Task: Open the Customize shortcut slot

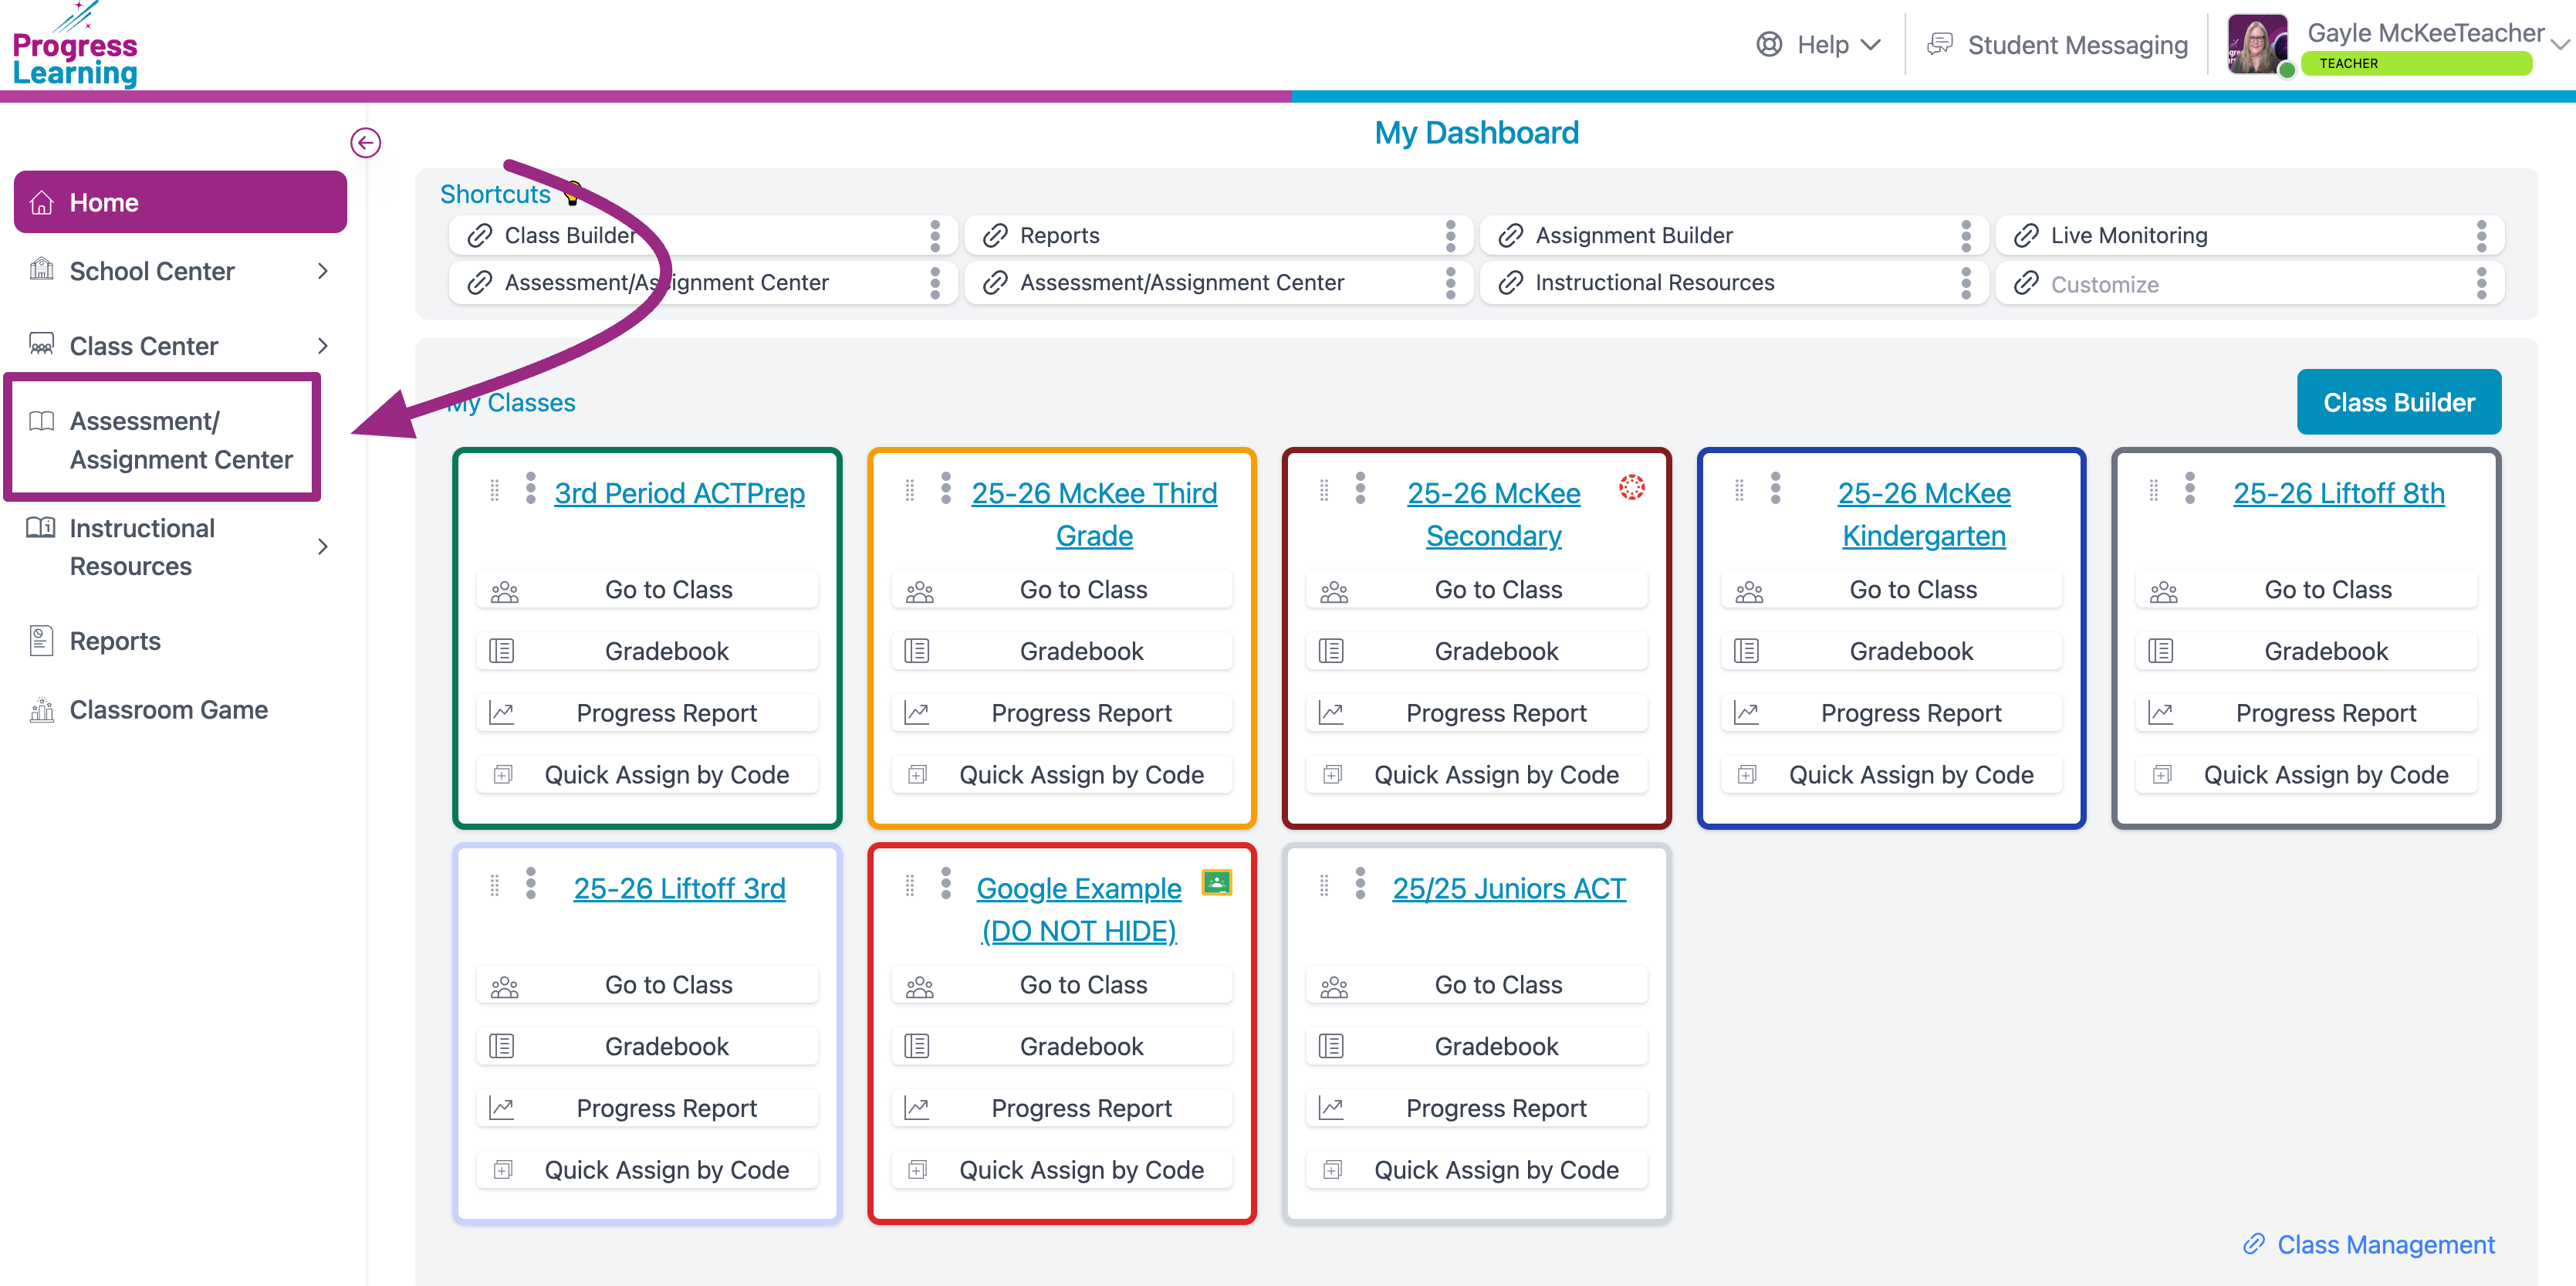Action: tap(2250, 284)
